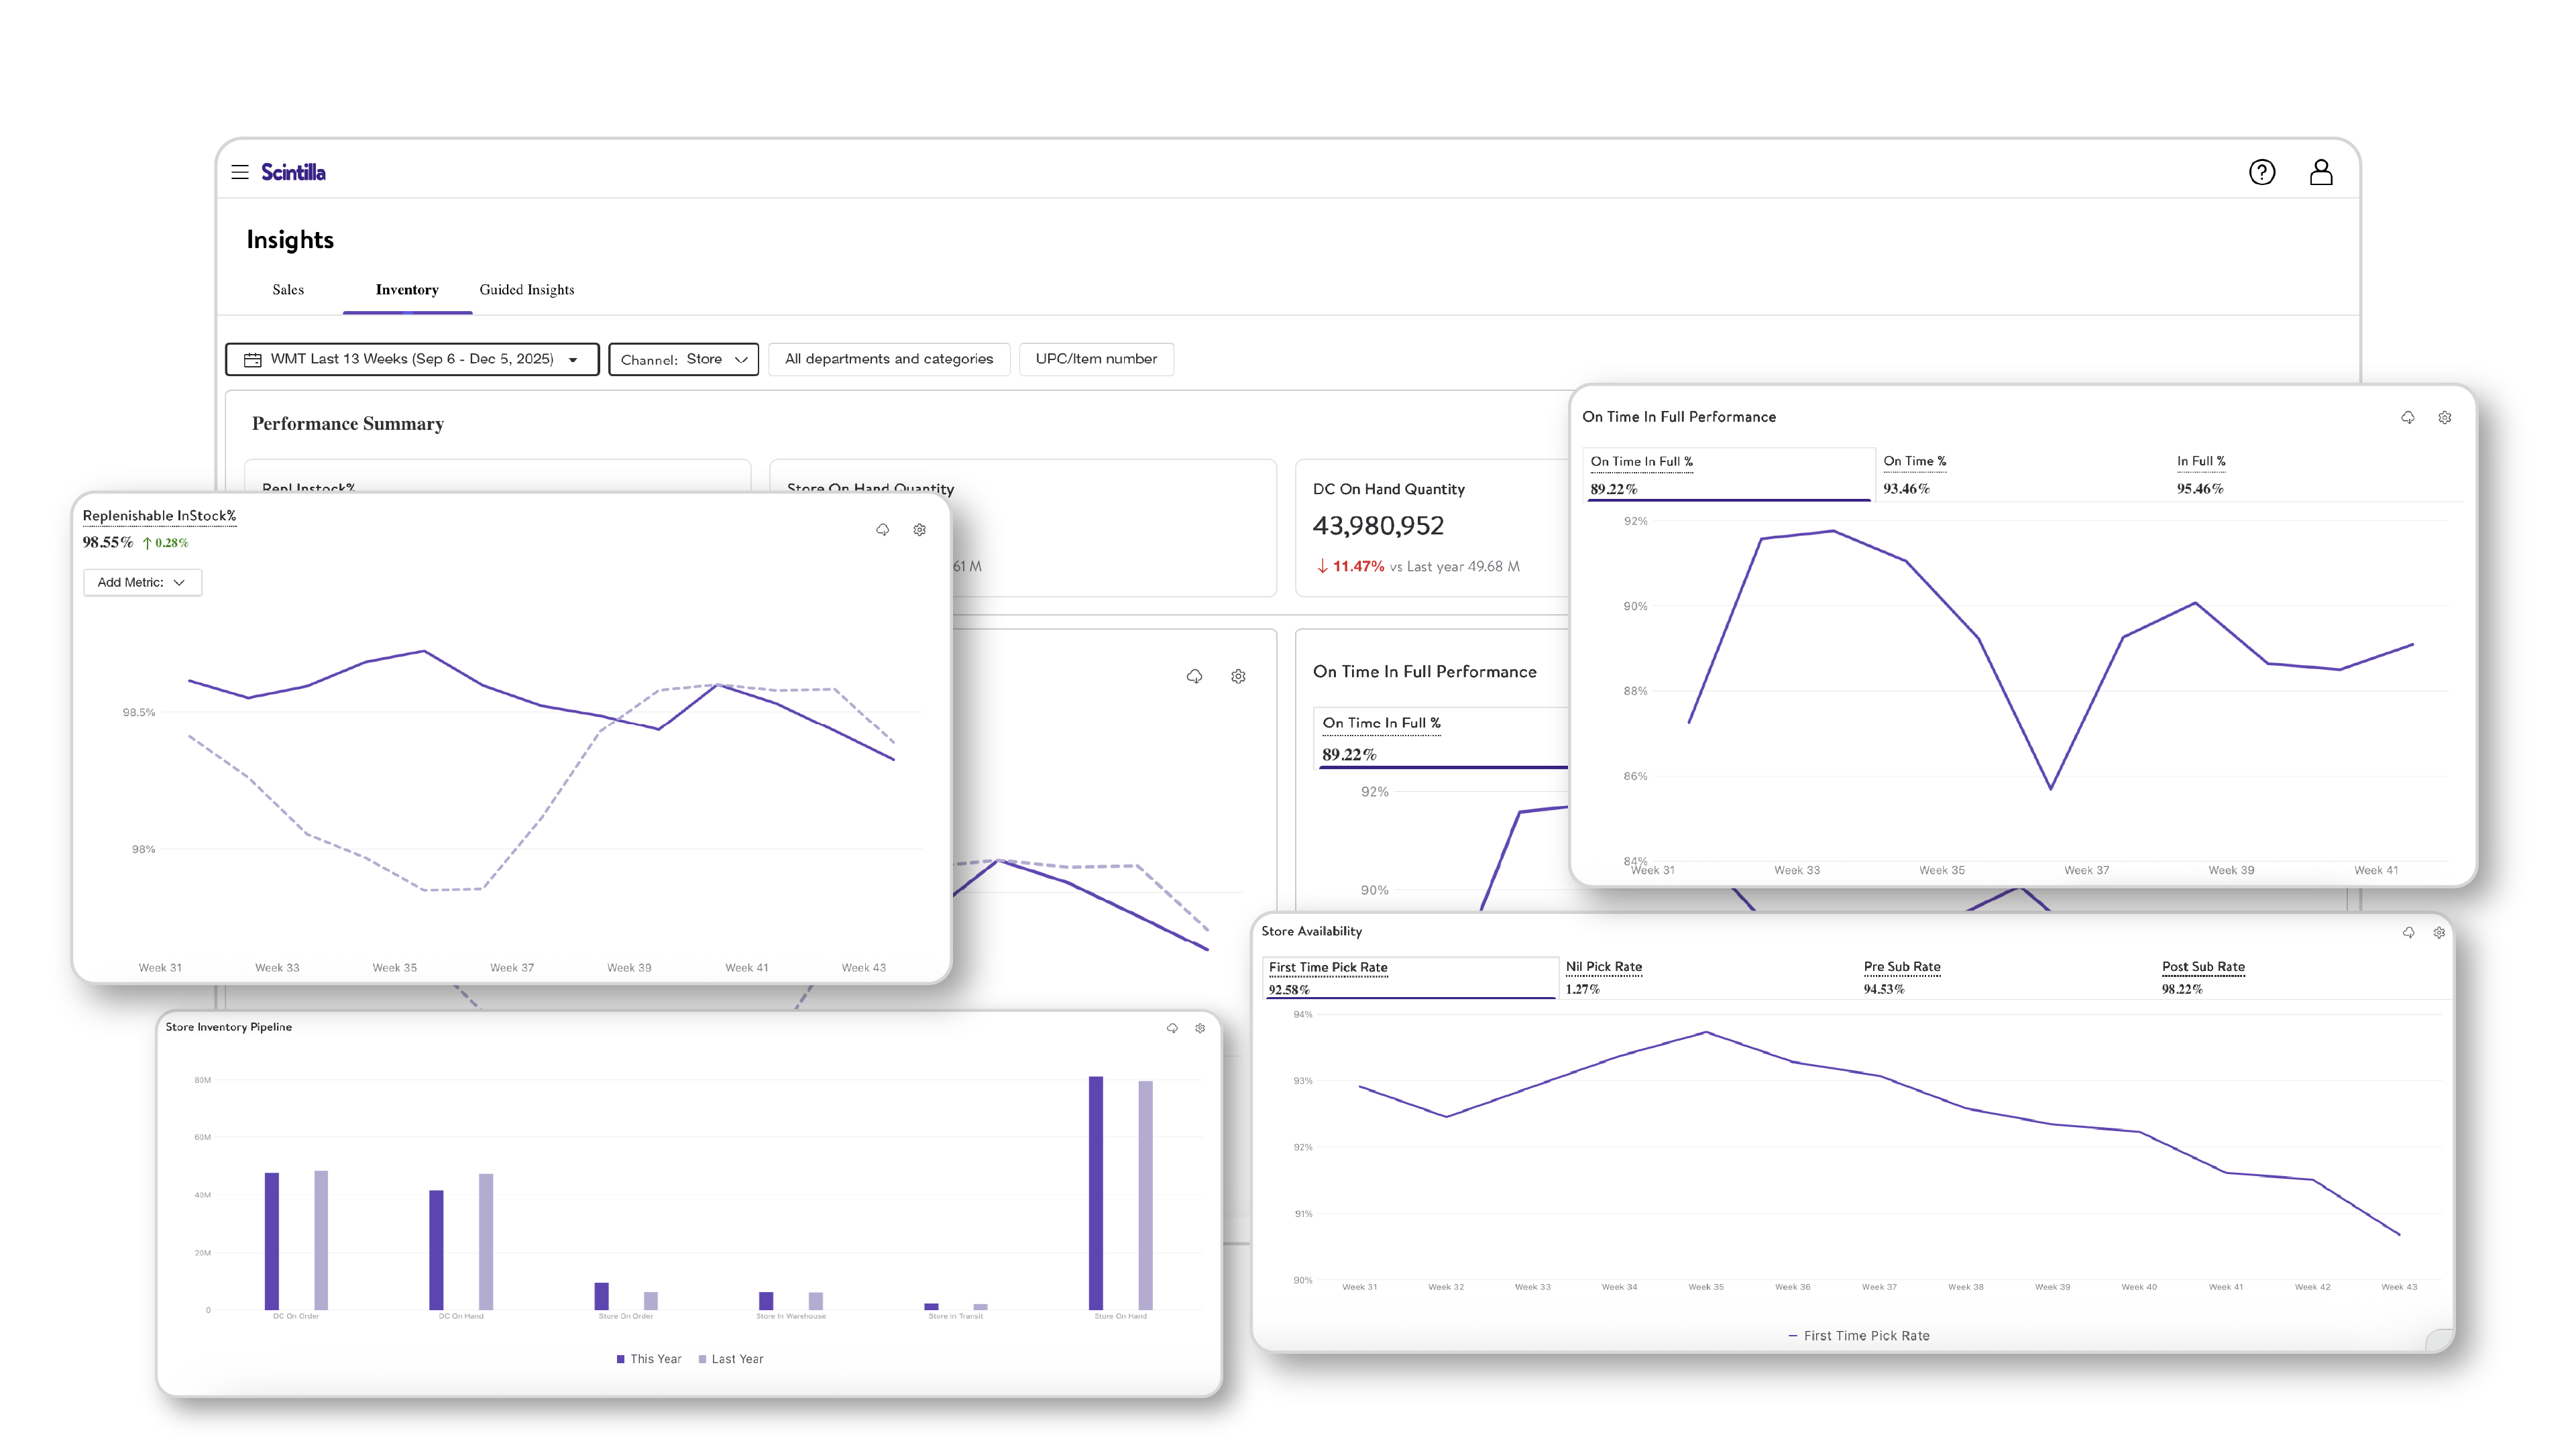This screenshot has width=2576, height=1449.
Task: Toggle This Year legend series
Action: 649,1359
